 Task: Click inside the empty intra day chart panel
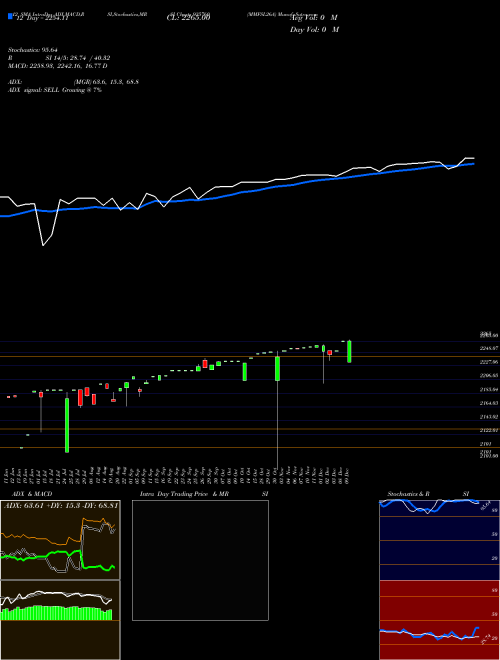click(200, 560)
